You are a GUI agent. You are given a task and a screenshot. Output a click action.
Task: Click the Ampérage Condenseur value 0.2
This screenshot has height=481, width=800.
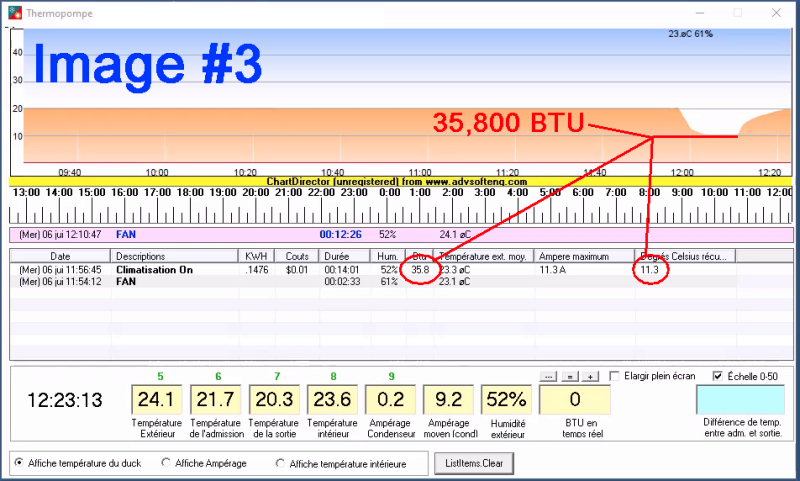tap(390, 399)
